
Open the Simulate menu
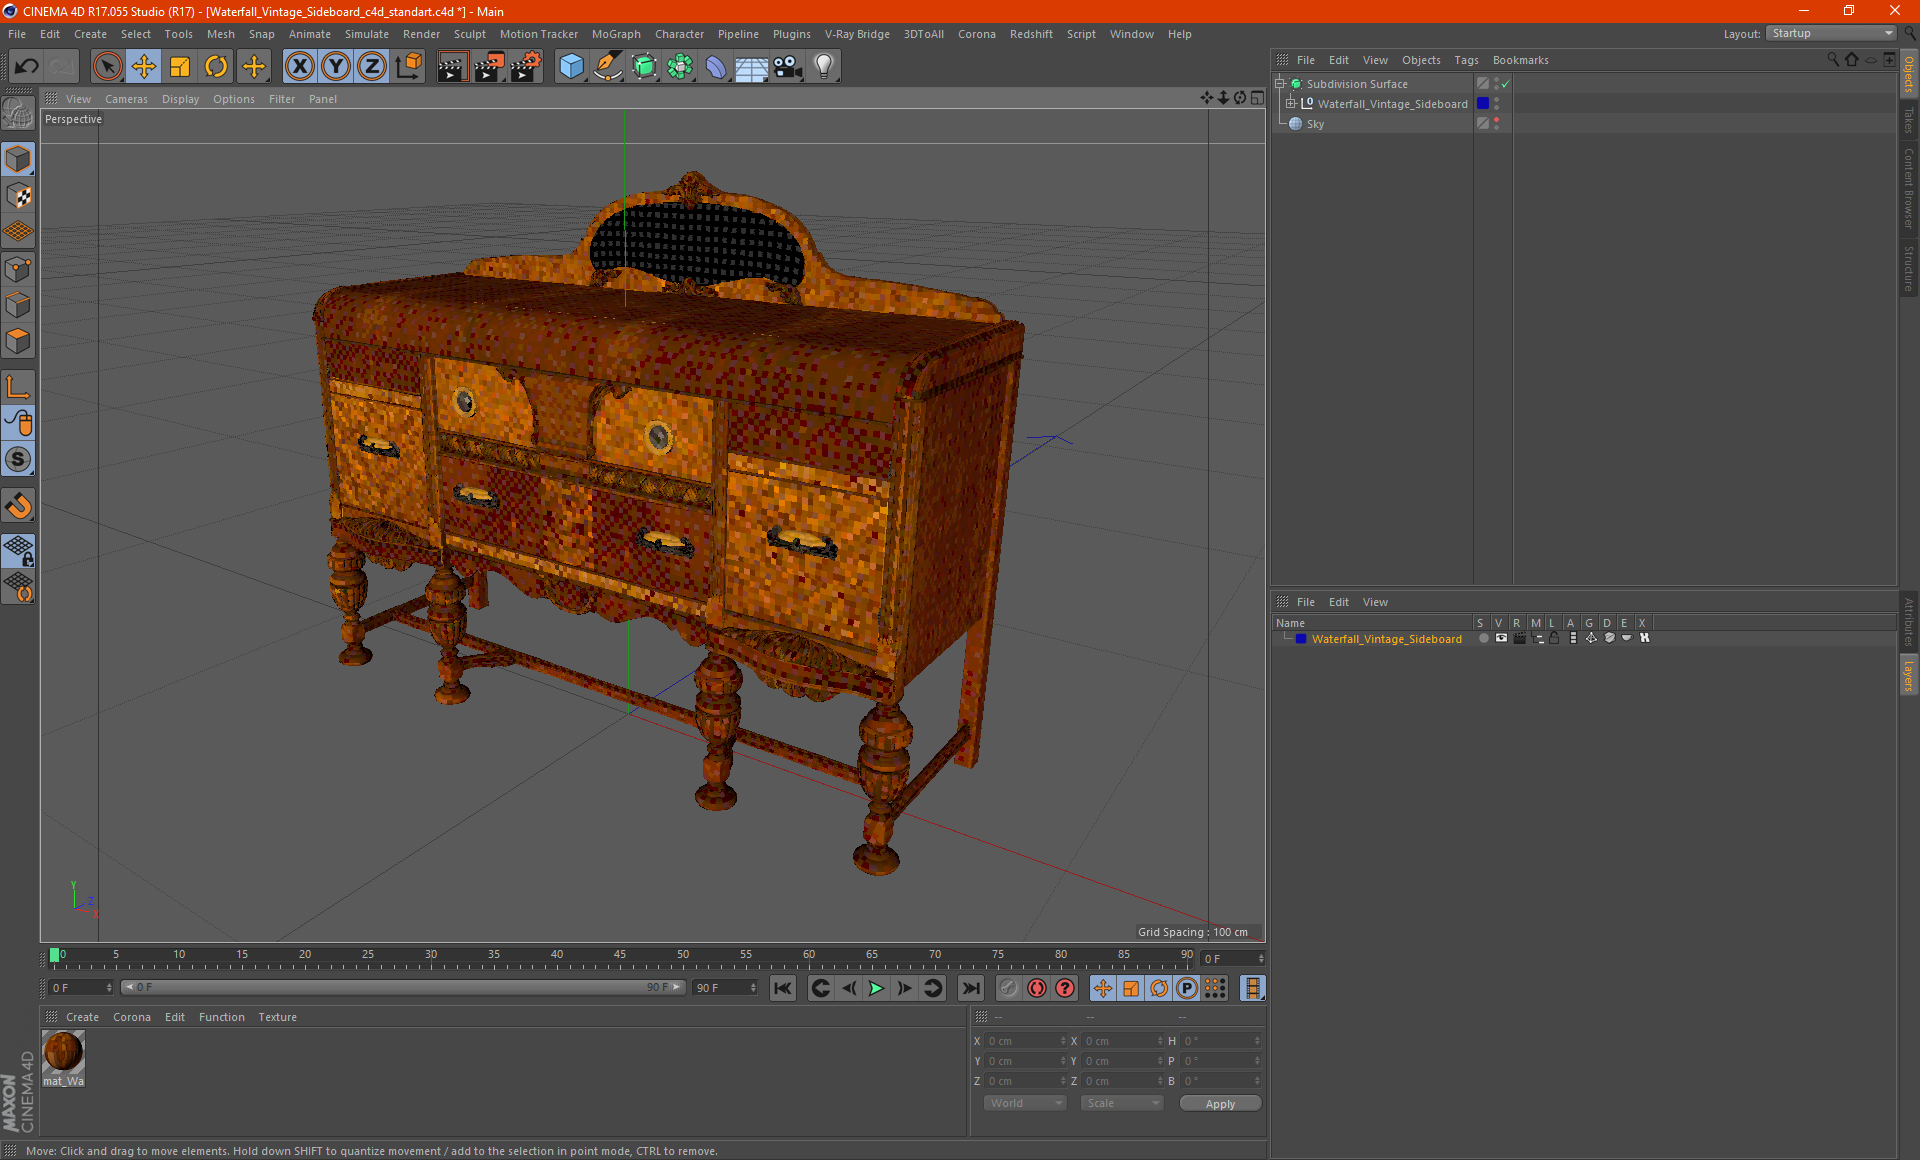[367, 34]
